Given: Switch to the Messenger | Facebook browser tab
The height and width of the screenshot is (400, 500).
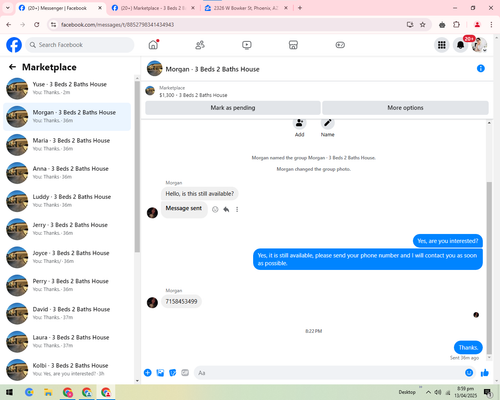Looking at the screenshot, I should [61, 8].
